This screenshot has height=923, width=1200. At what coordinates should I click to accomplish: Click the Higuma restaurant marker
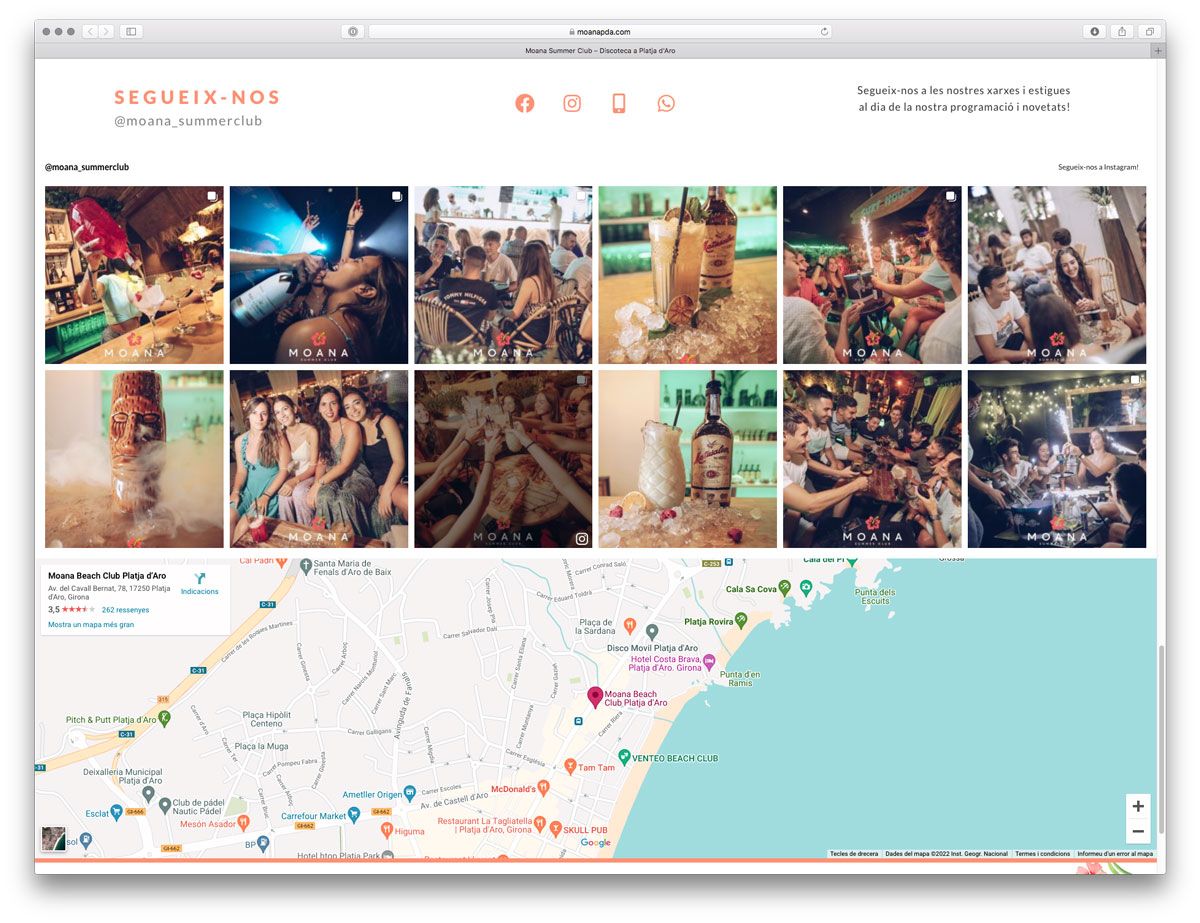(386, 830)
